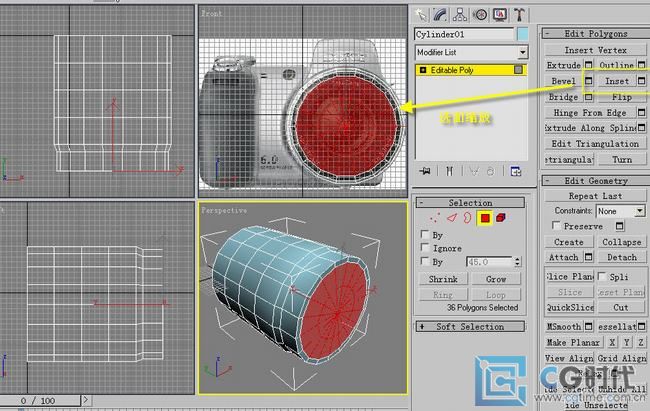
Task: Click the Flip button
Action: click(622, 97)
